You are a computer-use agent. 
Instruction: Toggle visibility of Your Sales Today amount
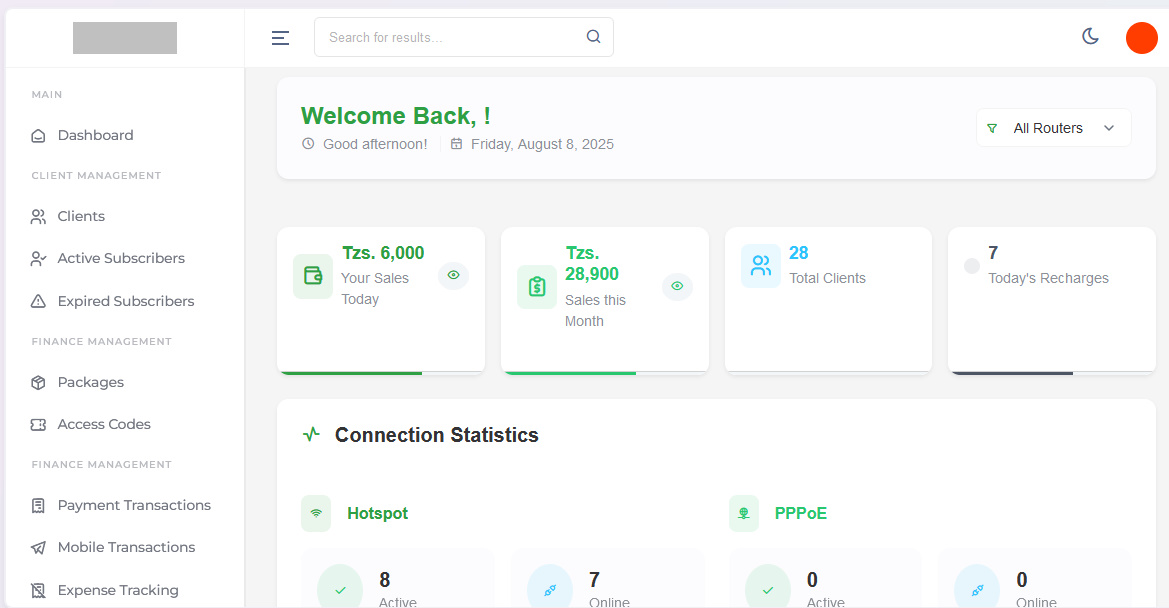point(453,275)
